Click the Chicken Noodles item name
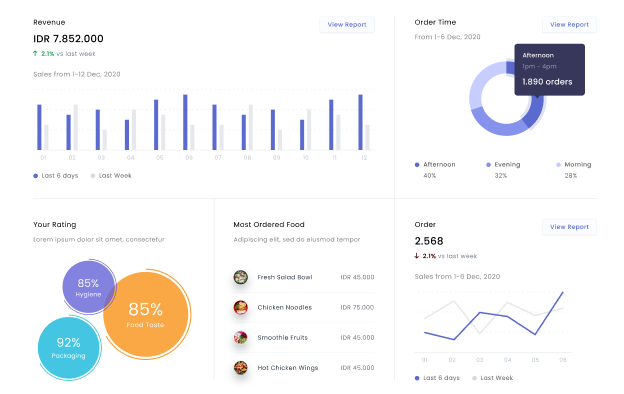The image size is (624, 394). coord(285,307)
